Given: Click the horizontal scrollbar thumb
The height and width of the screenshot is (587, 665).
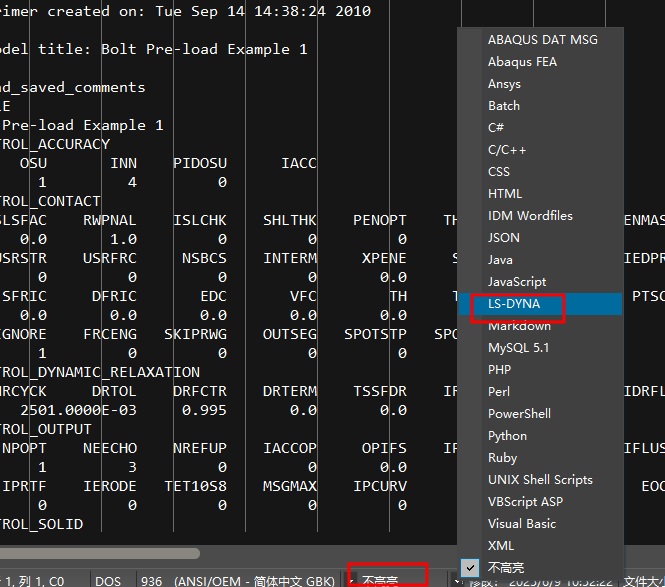Looking at the screenshot, I should (100, 553).
